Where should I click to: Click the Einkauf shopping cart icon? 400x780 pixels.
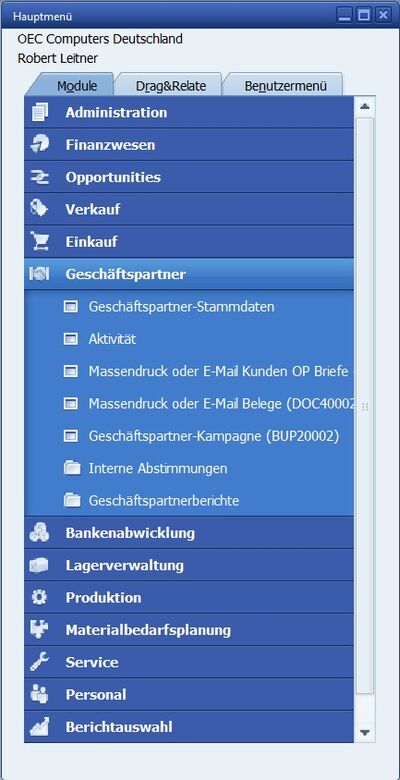39,241
